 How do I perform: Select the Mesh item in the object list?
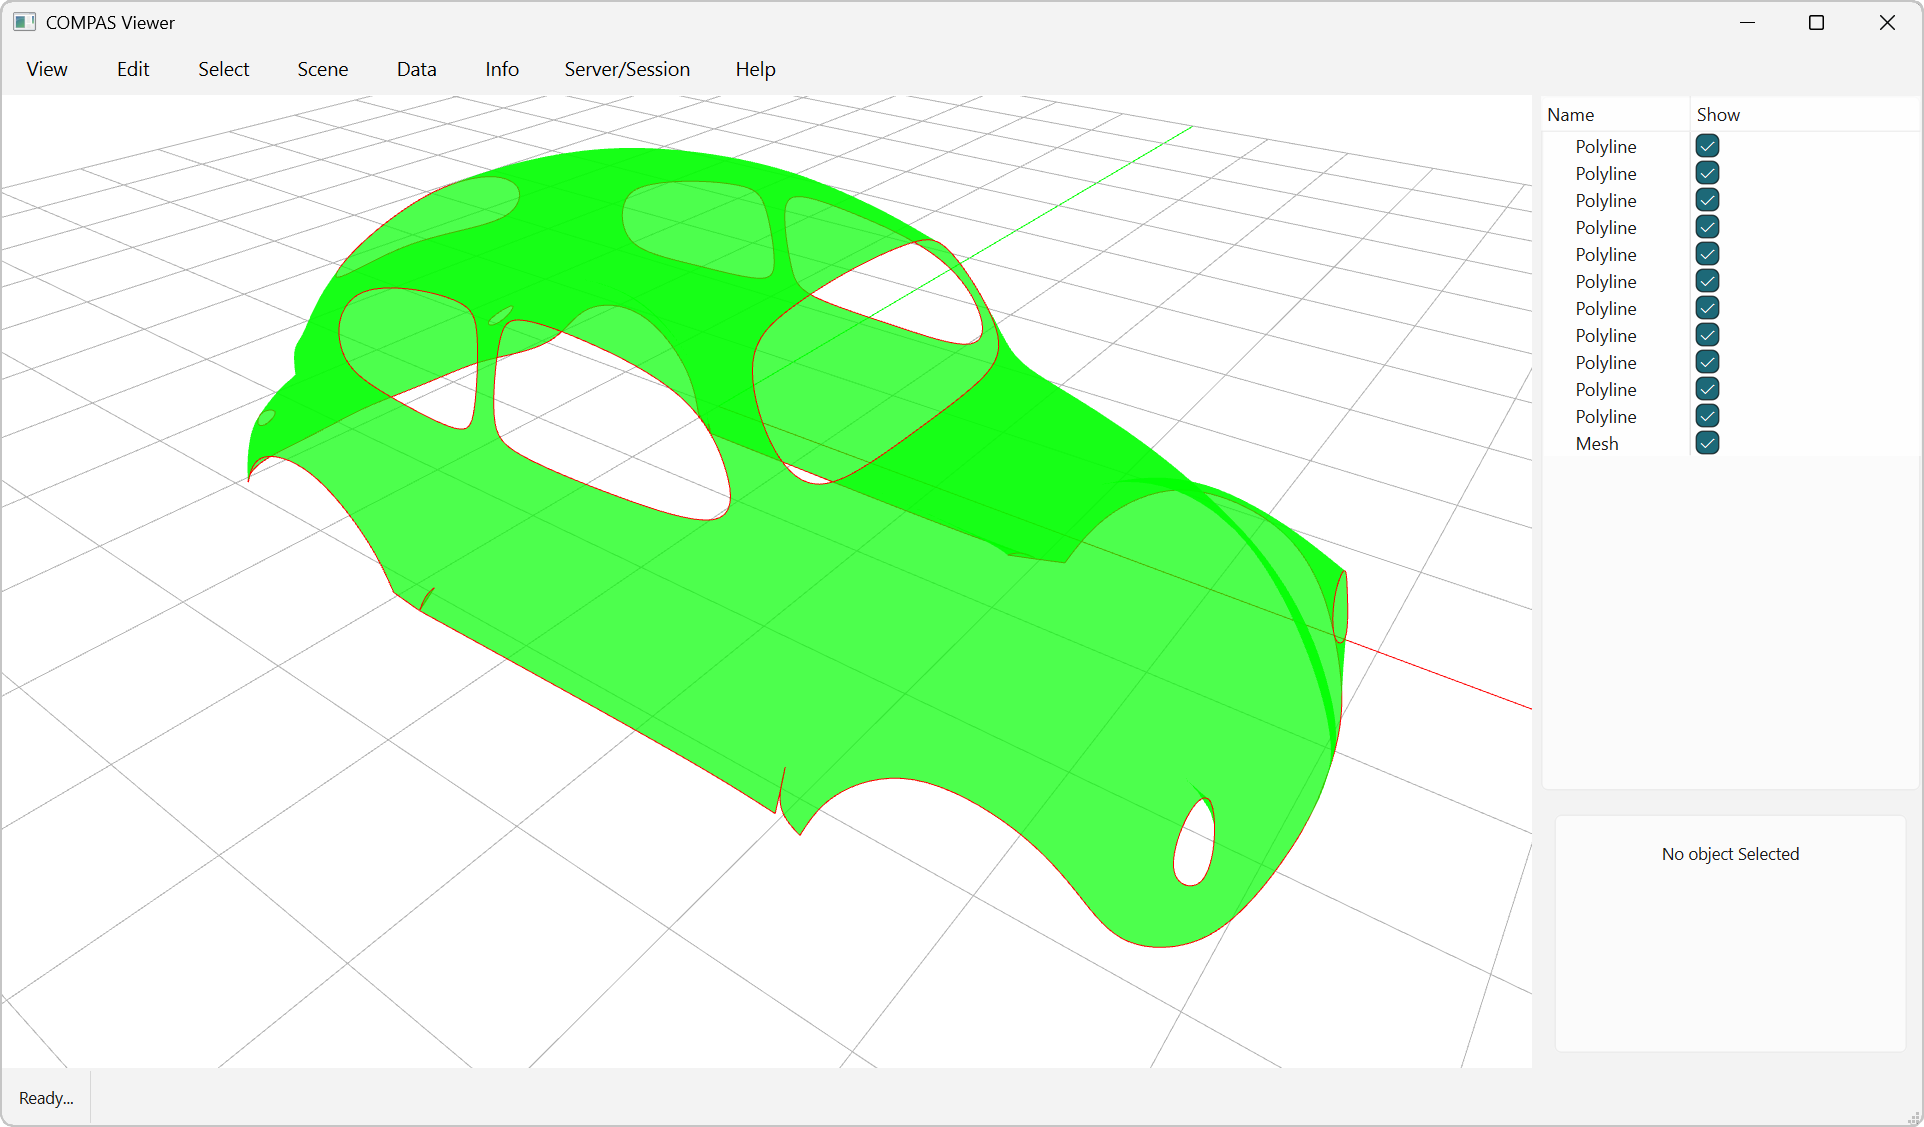pyautogui.click(x=1596, y=443)
